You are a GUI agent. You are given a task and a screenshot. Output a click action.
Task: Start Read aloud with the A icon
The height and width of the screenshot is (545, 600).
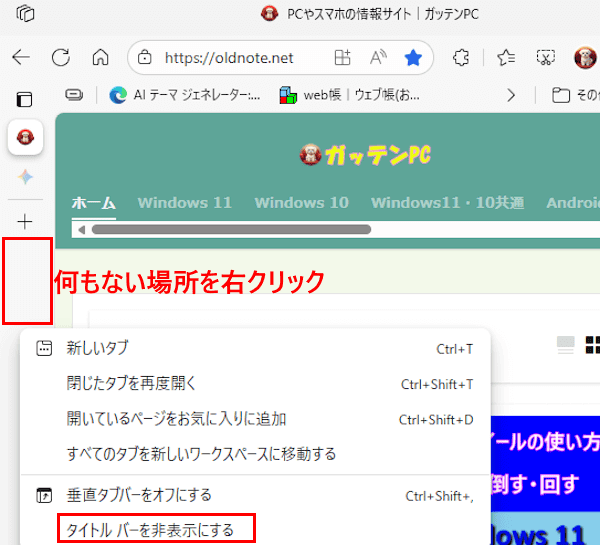pos(378,58)
